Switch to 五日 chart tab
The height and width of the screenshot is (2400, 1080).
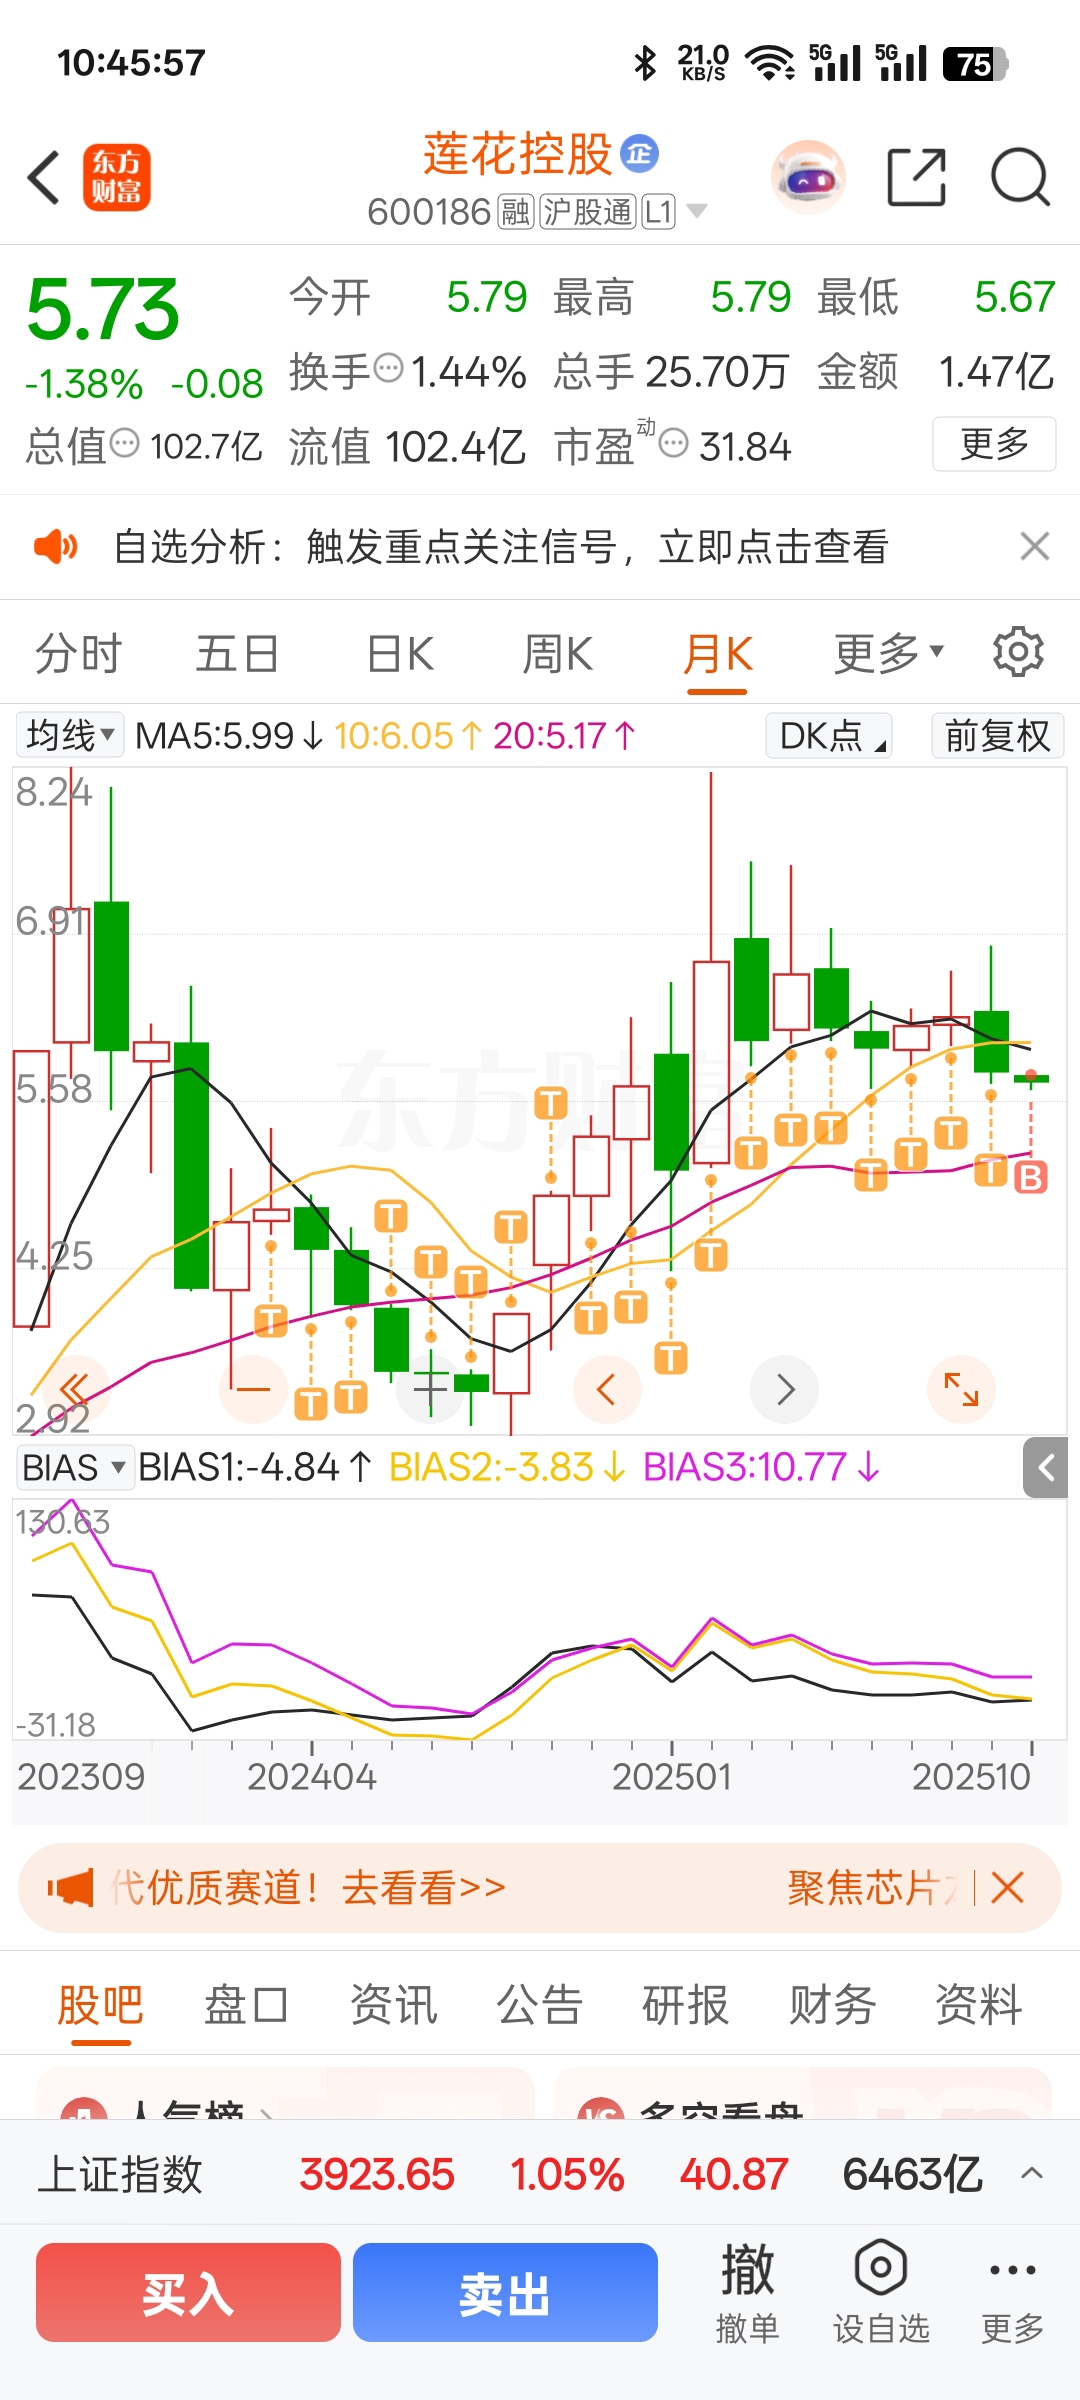(x=237, y=654)
